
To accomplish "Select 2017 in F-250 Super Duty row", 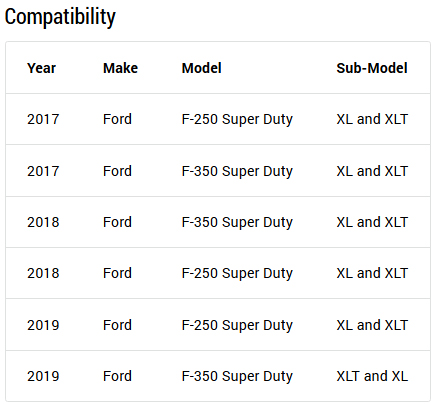I will pyautogui.click(x=43, y=119).
